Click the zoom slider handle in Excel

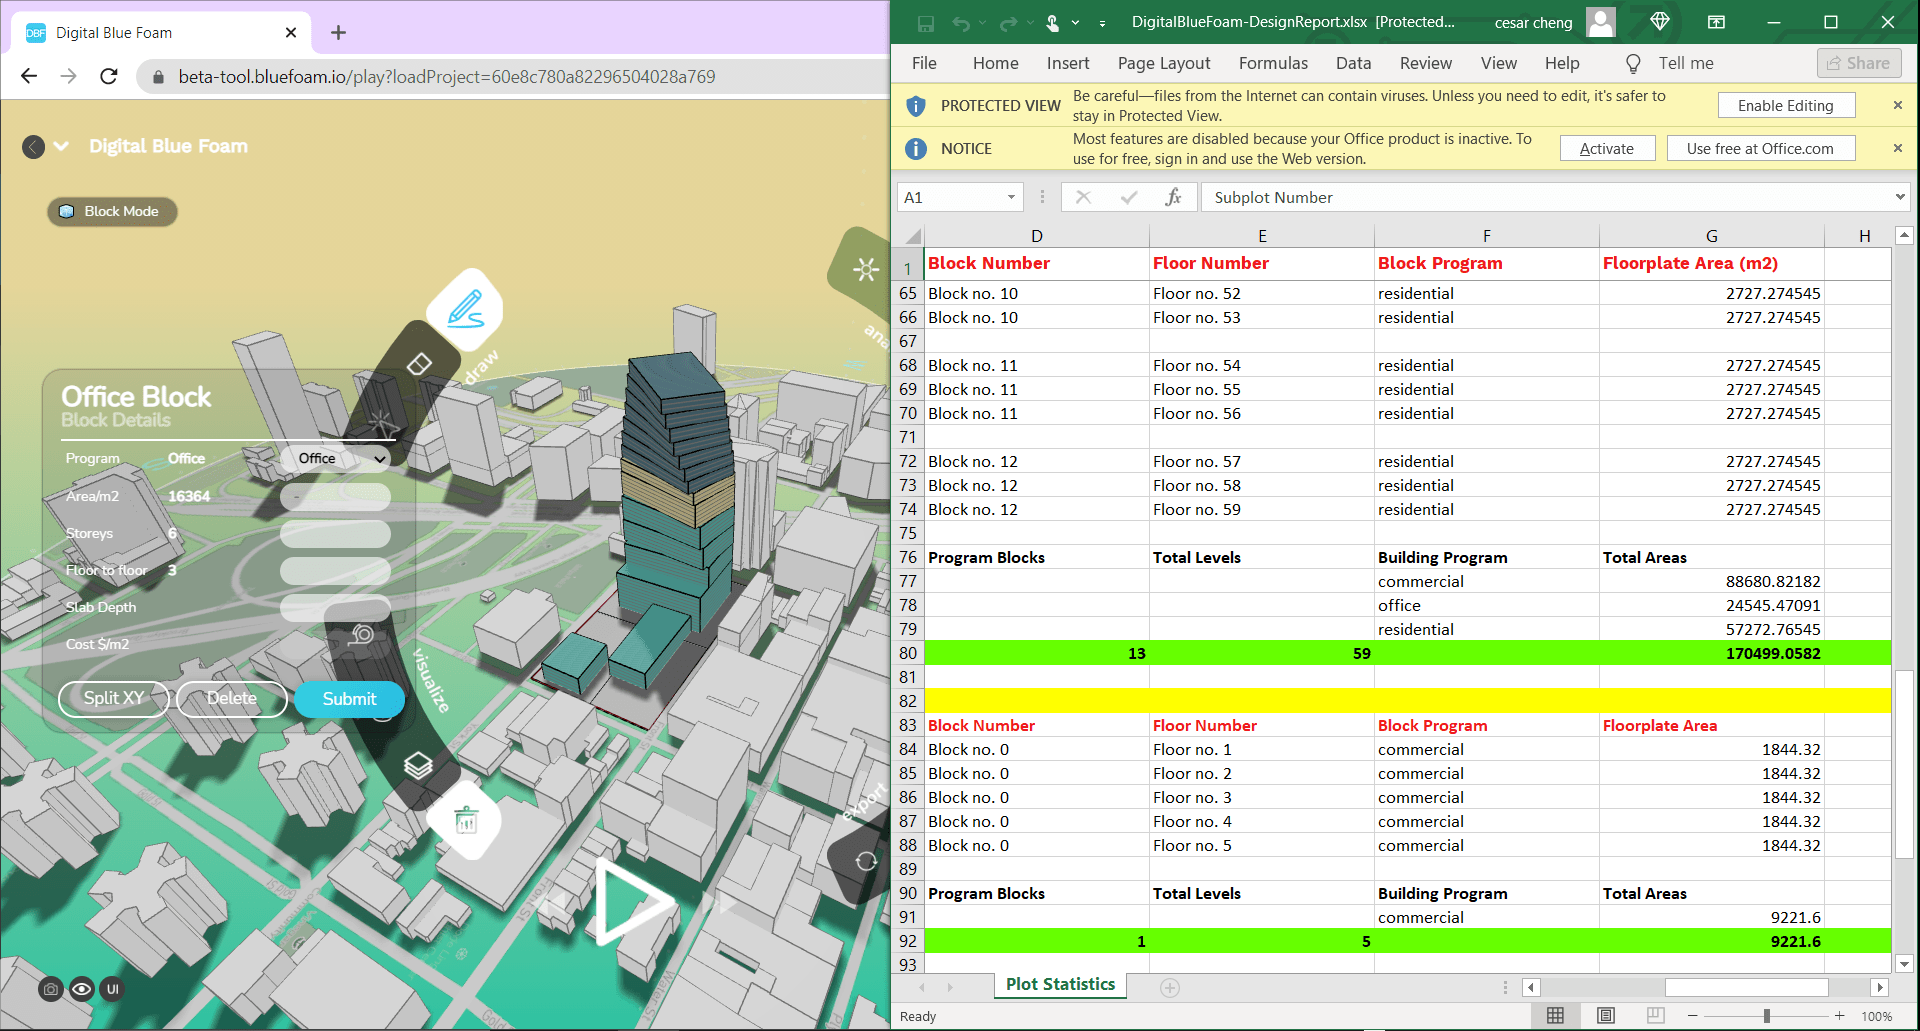pyautogui.click(x=1767, y=1016)
